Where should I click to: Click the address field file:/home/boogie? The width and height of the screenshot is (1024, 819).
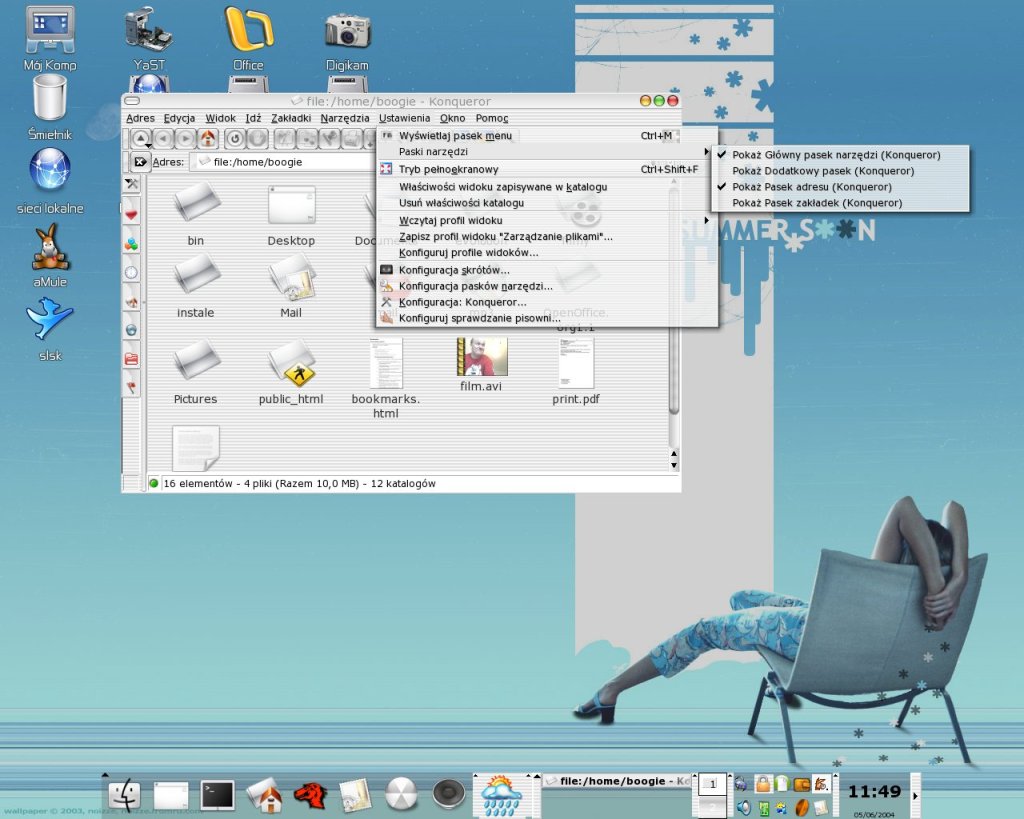(x=284, y=162)
